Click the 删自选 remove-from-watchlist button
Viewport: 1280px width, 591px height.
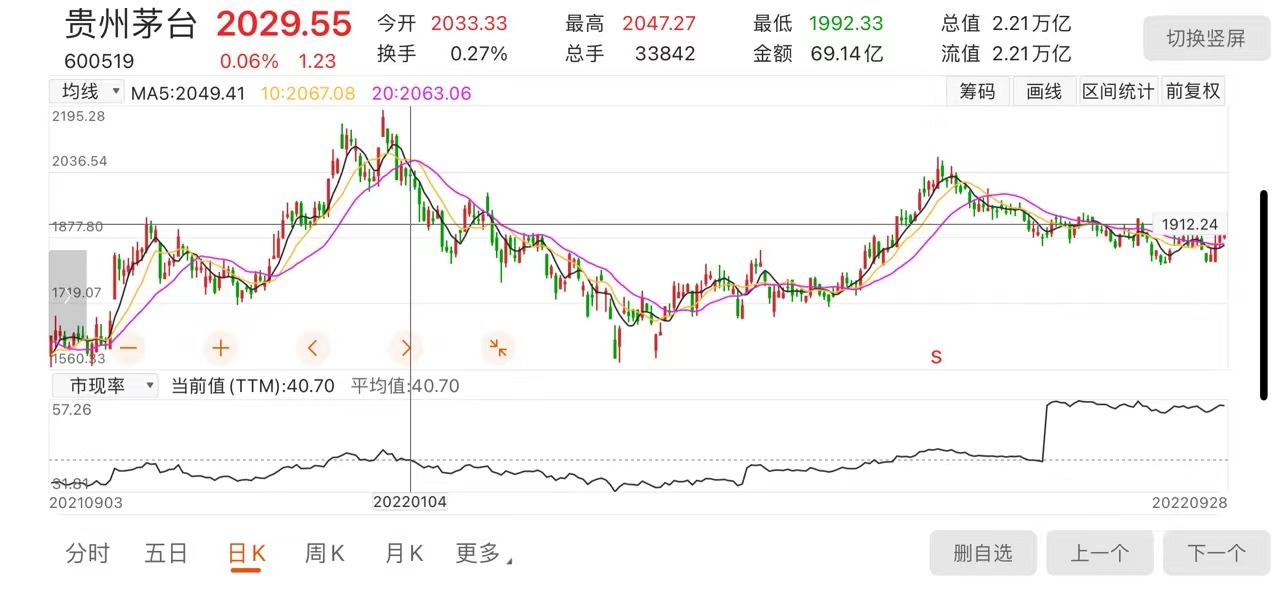pos(983,553)
